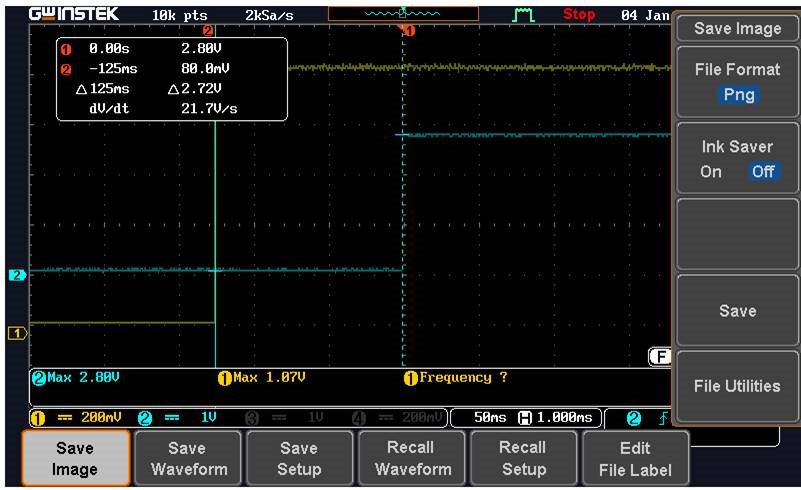Click the 04 Jan date display
Screen dimensions: 801x490
645,15
